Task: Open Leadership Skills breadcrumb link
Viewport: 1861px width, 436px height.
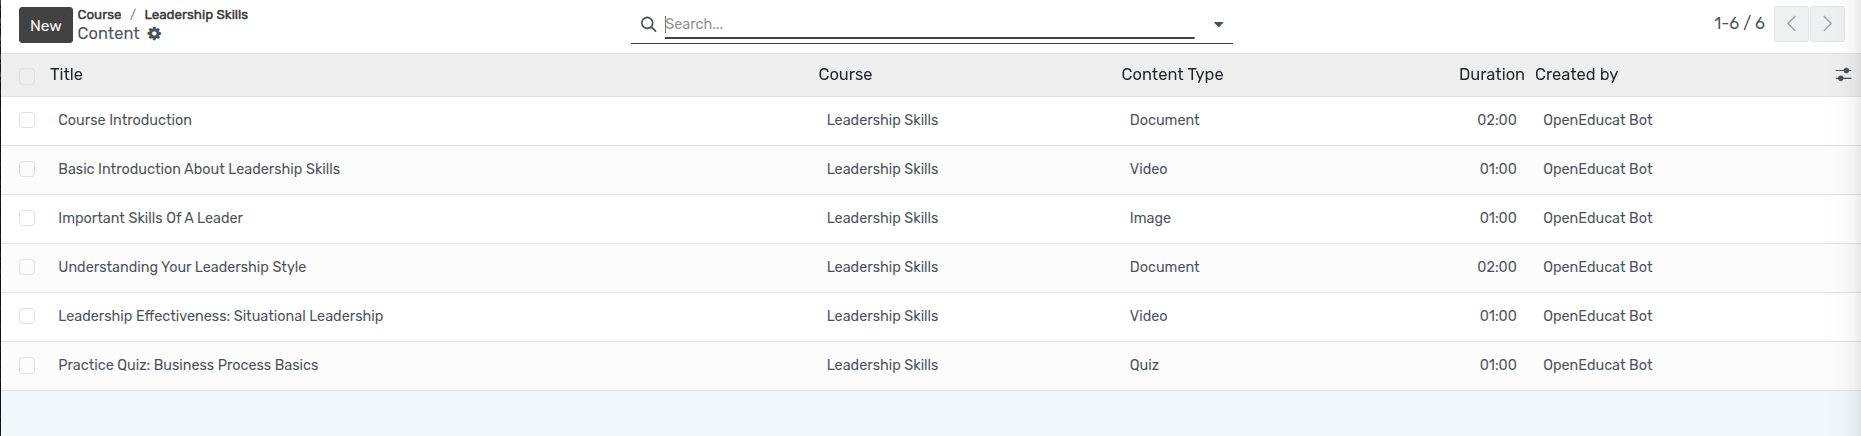Action: (196, 15)
